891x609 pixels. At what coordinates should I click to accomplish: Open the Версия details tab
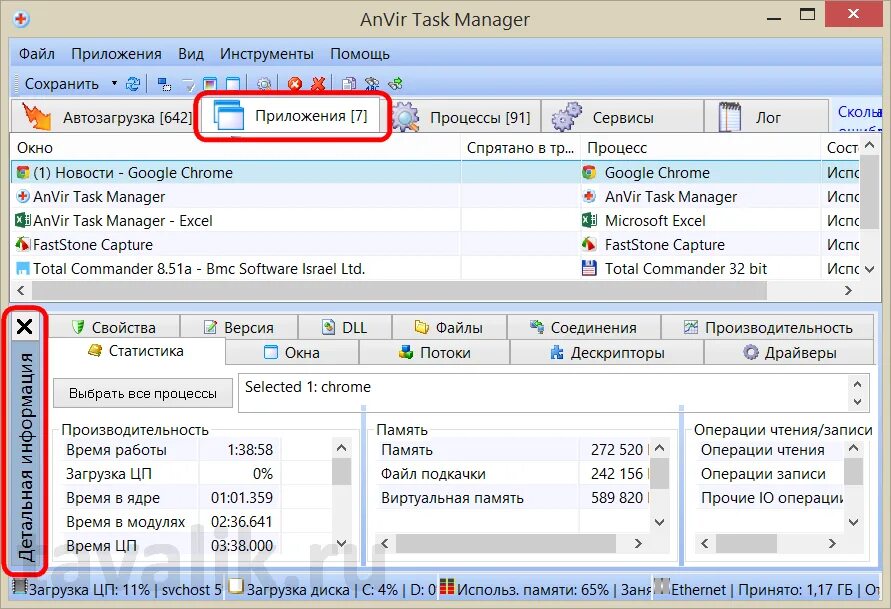click(239, 327)
